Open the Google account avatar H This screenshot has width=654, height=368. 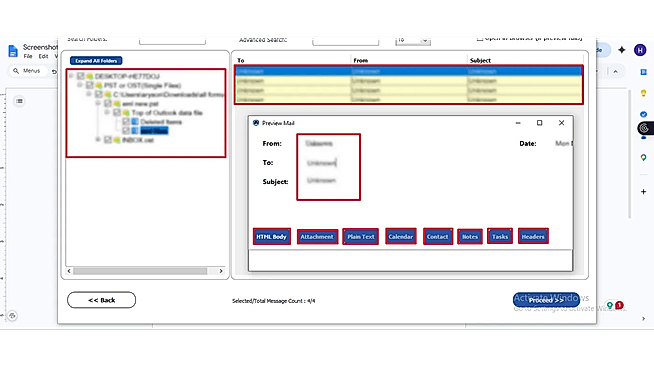[x=640, y=50]
